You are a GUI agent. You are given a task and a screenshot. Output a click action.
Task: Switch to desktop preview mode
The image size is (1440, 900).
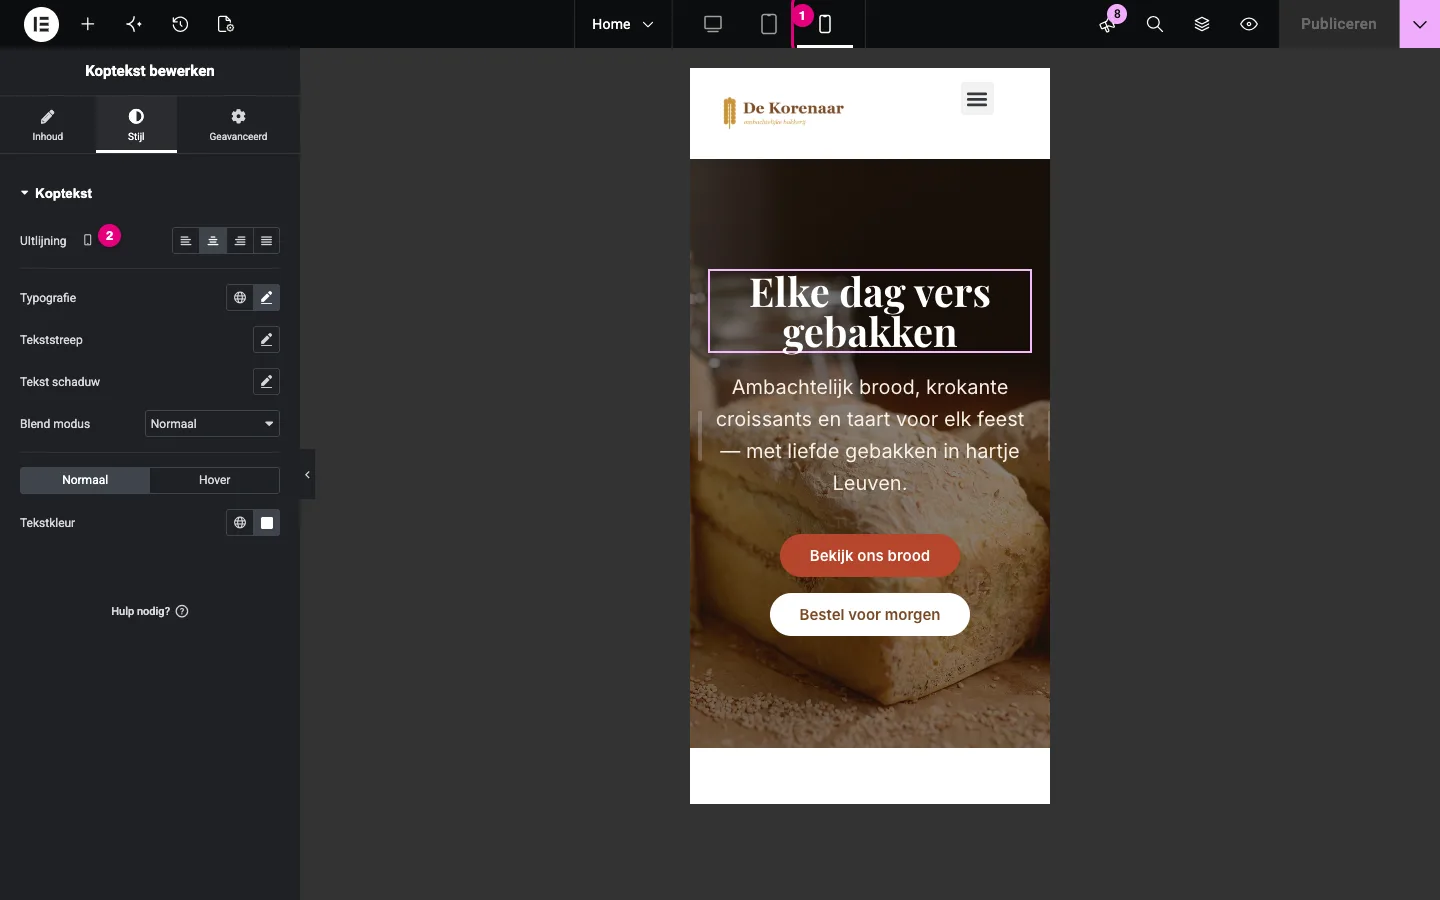713,24
